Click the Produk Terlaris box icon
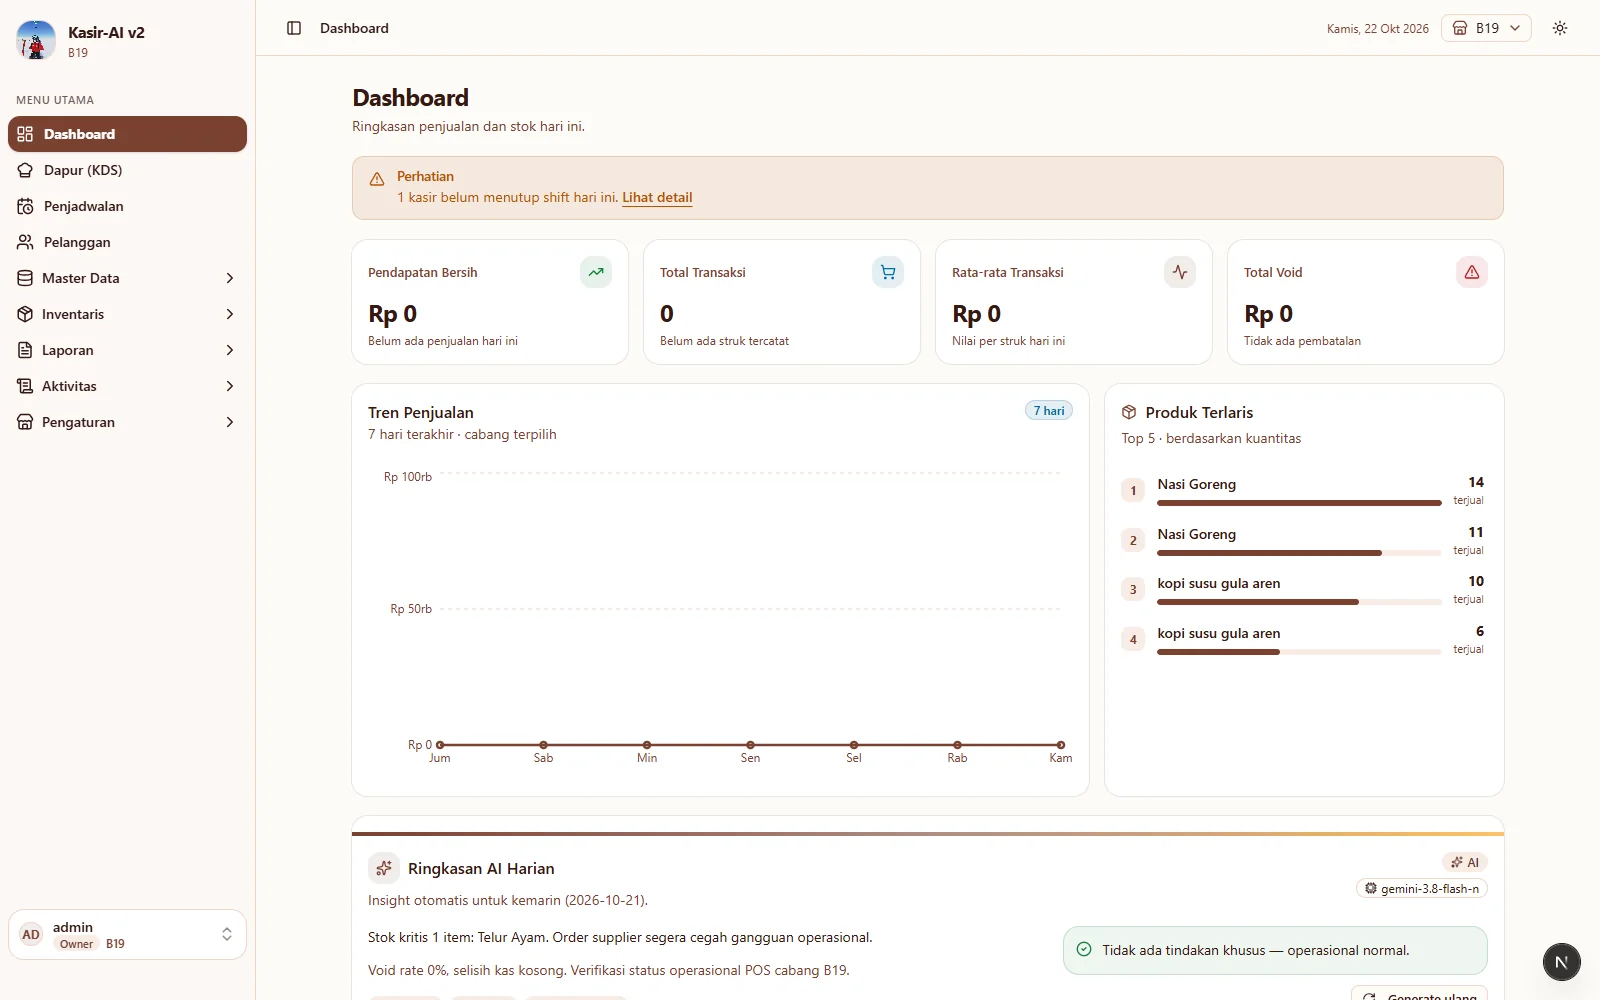This screenshot has height=1000, width=1600. click(x=1129, y=412)
